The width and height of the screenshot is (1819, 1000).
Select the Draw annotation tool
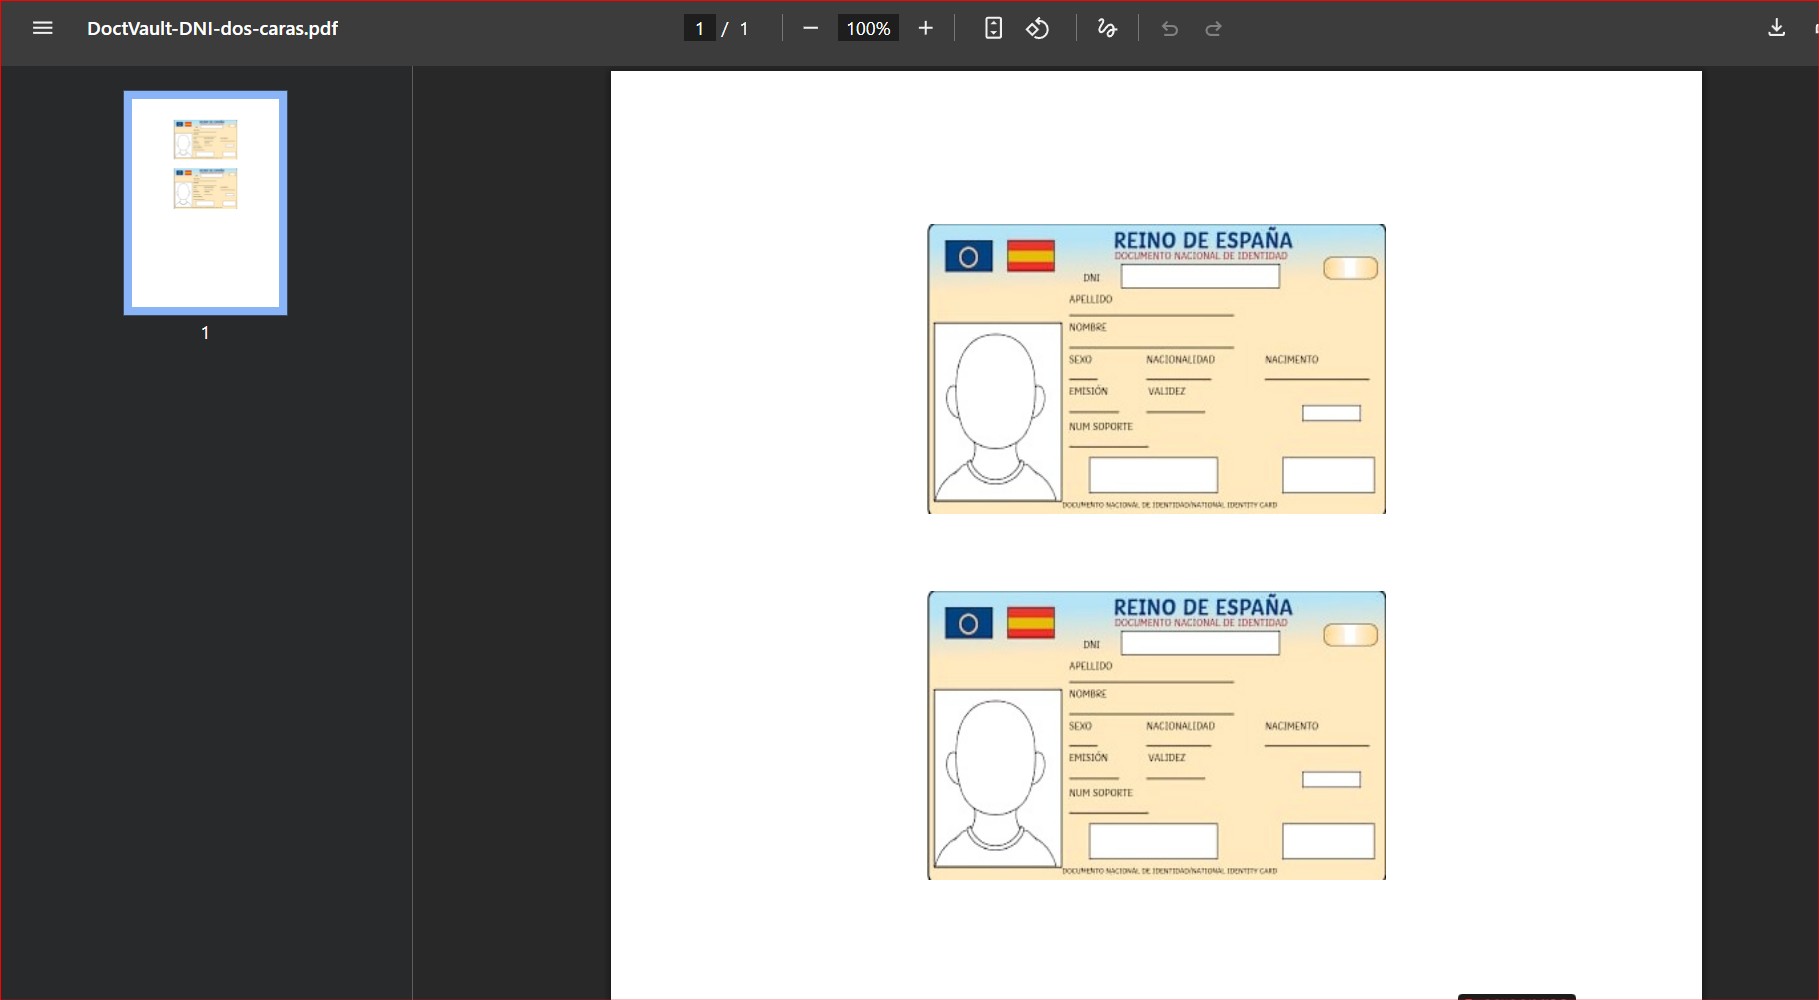(1106, 28)
